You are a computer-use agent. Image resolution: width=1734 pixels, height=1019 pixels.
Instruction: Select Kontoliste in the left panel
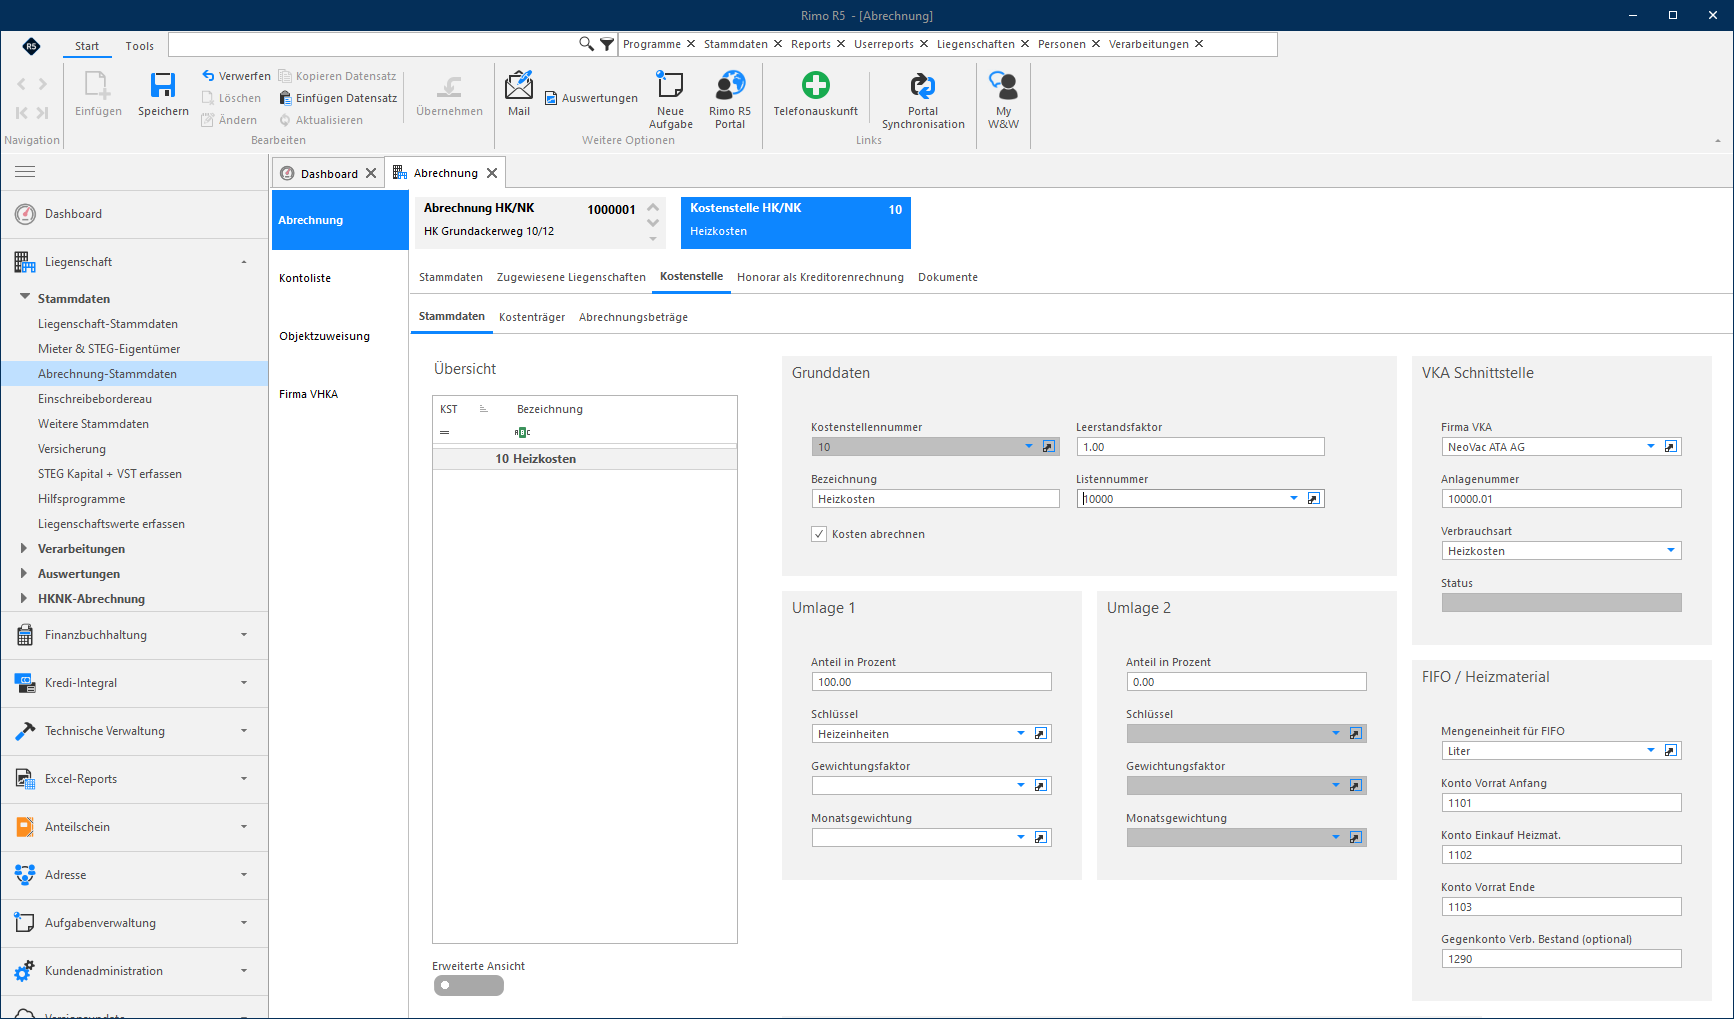[305, 278]
